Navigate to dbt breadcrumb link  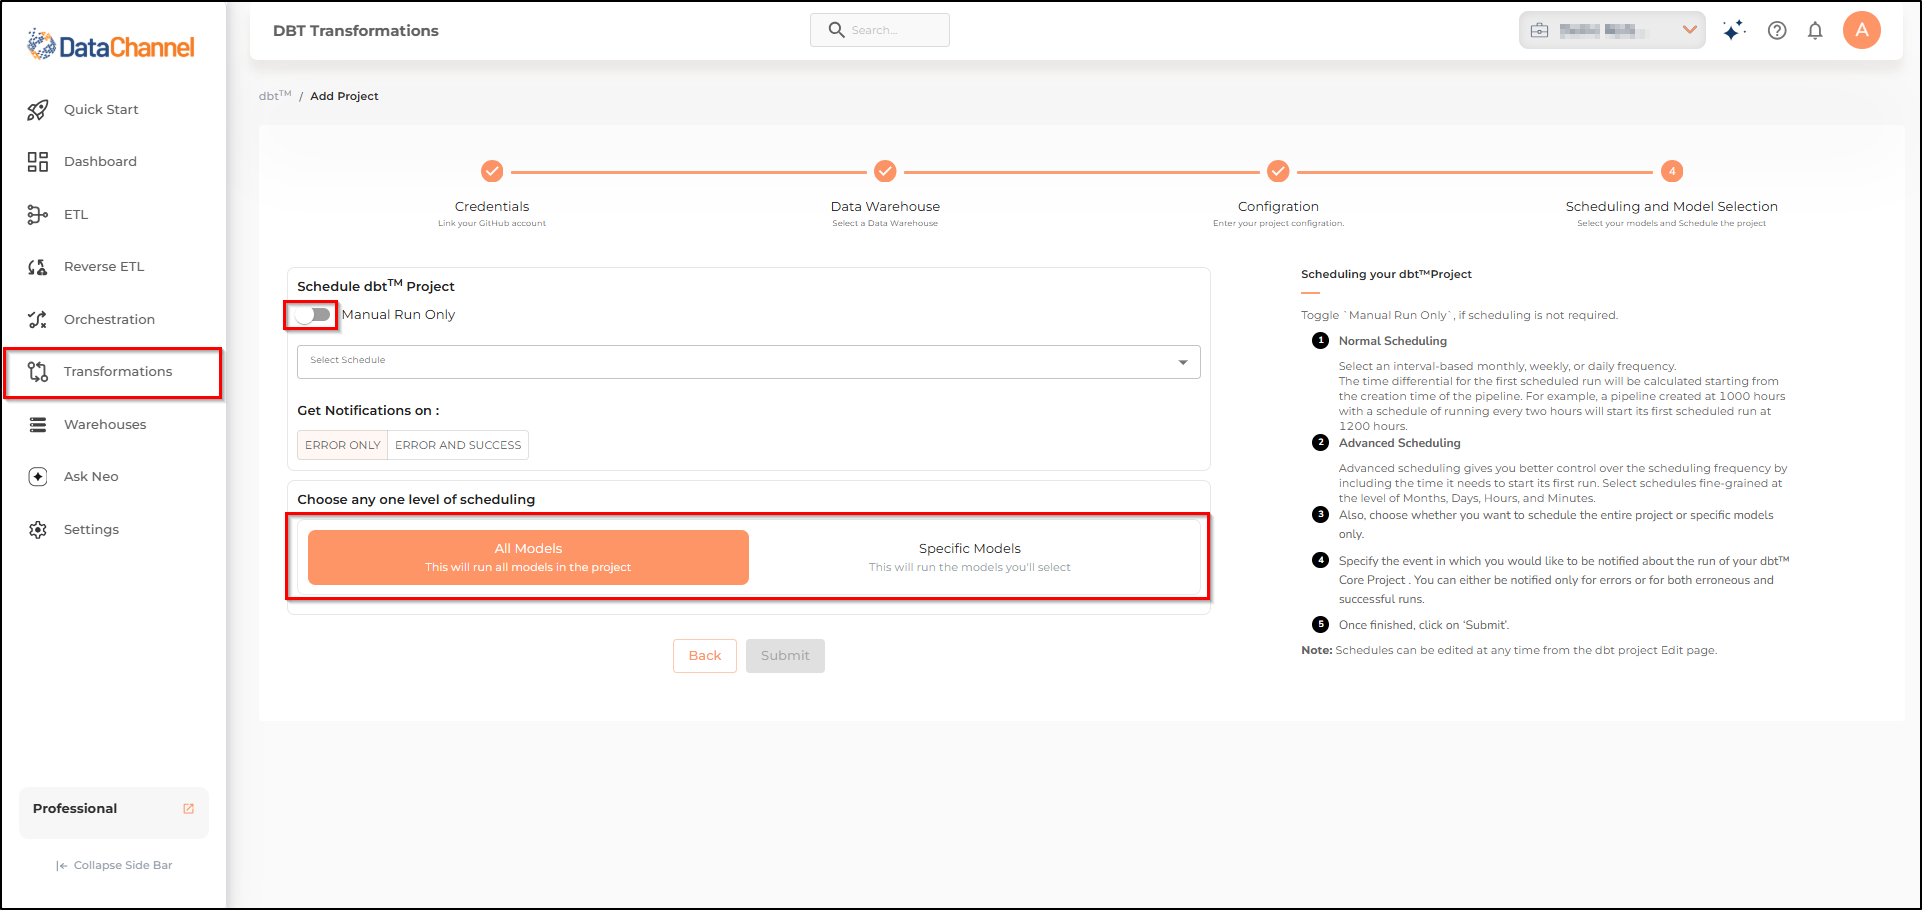[275, 96]
